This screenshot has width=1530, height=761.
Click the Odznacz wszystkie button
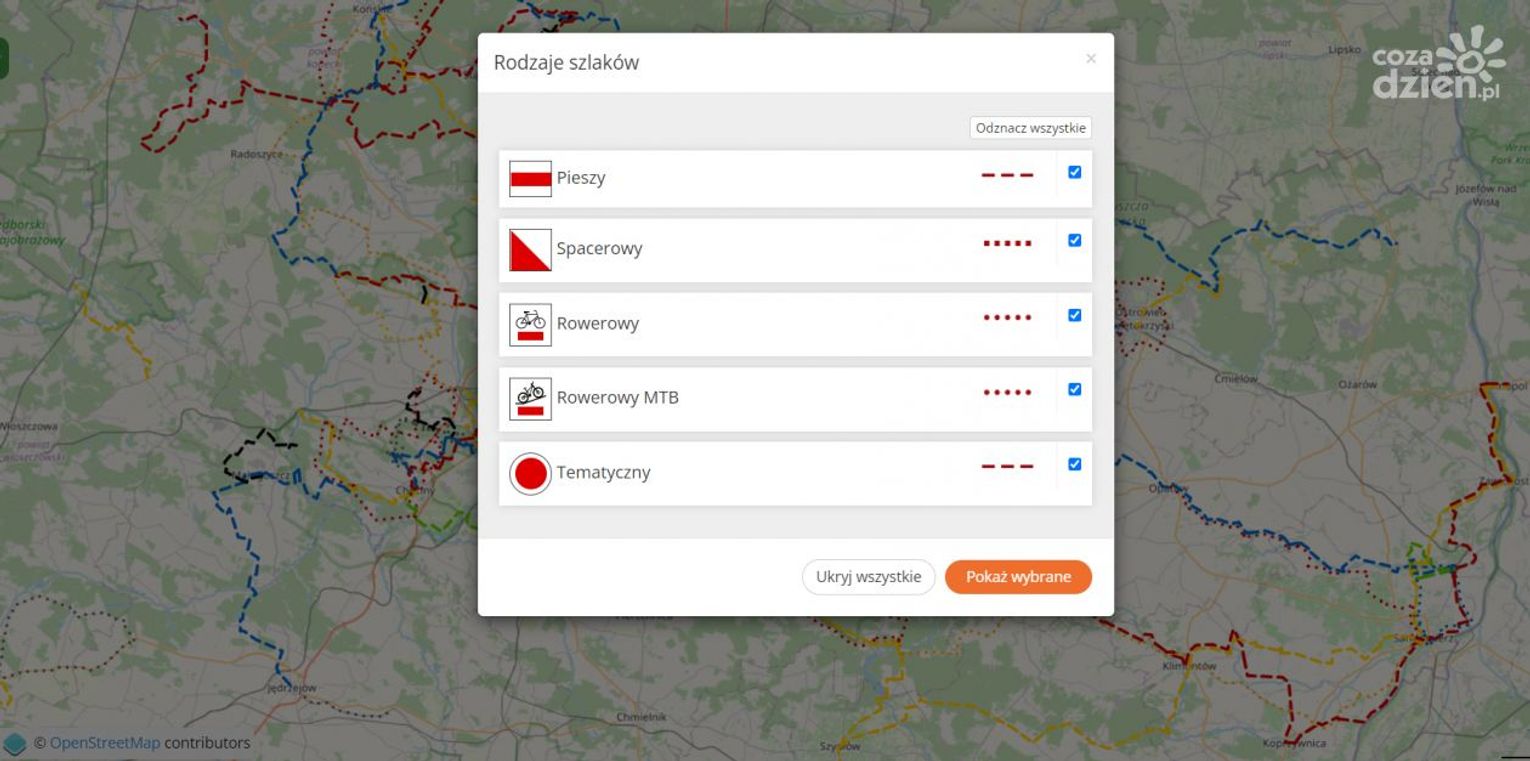coord(1031,128)
